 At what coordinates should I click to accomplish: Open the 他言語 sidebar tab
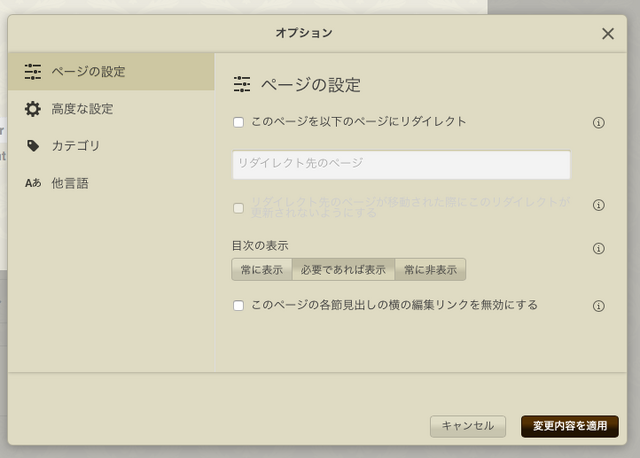coord(111,183)
